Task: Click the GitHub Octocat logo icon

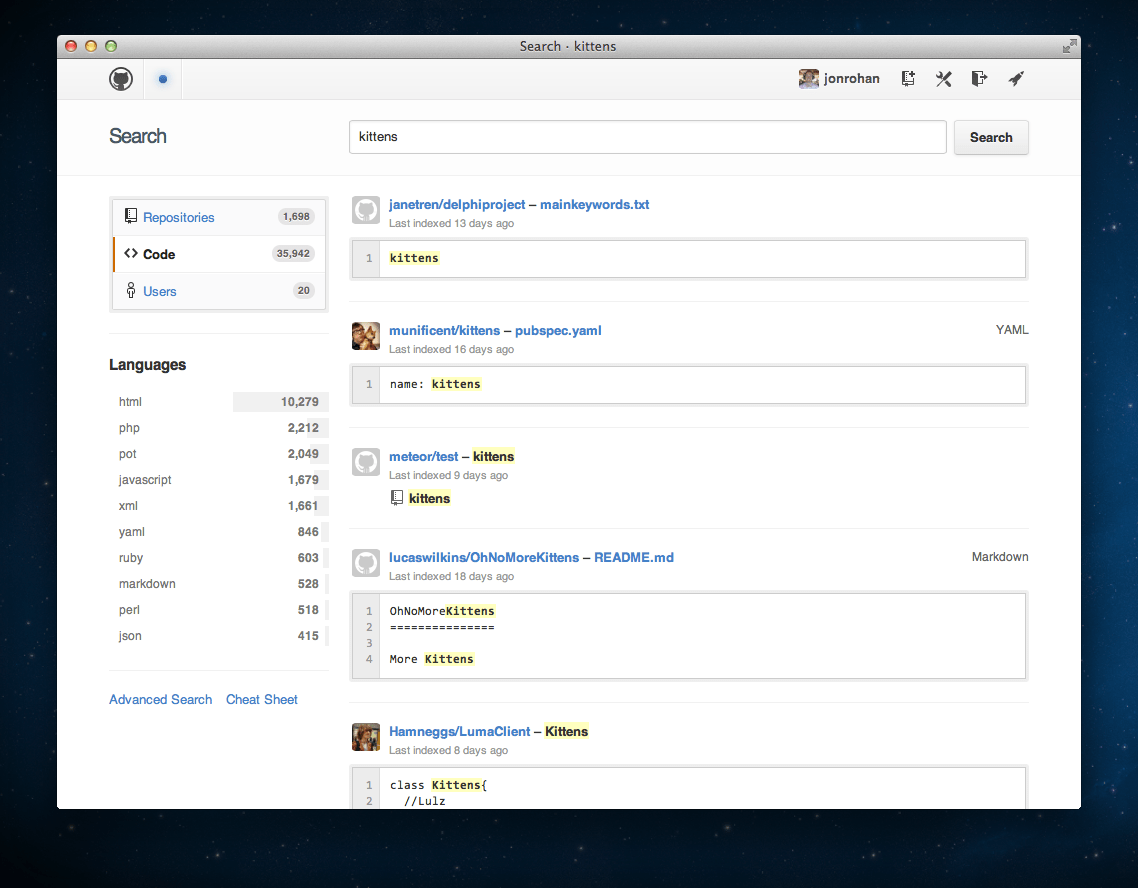Action: pyautogui.click(x=121, y=79)
